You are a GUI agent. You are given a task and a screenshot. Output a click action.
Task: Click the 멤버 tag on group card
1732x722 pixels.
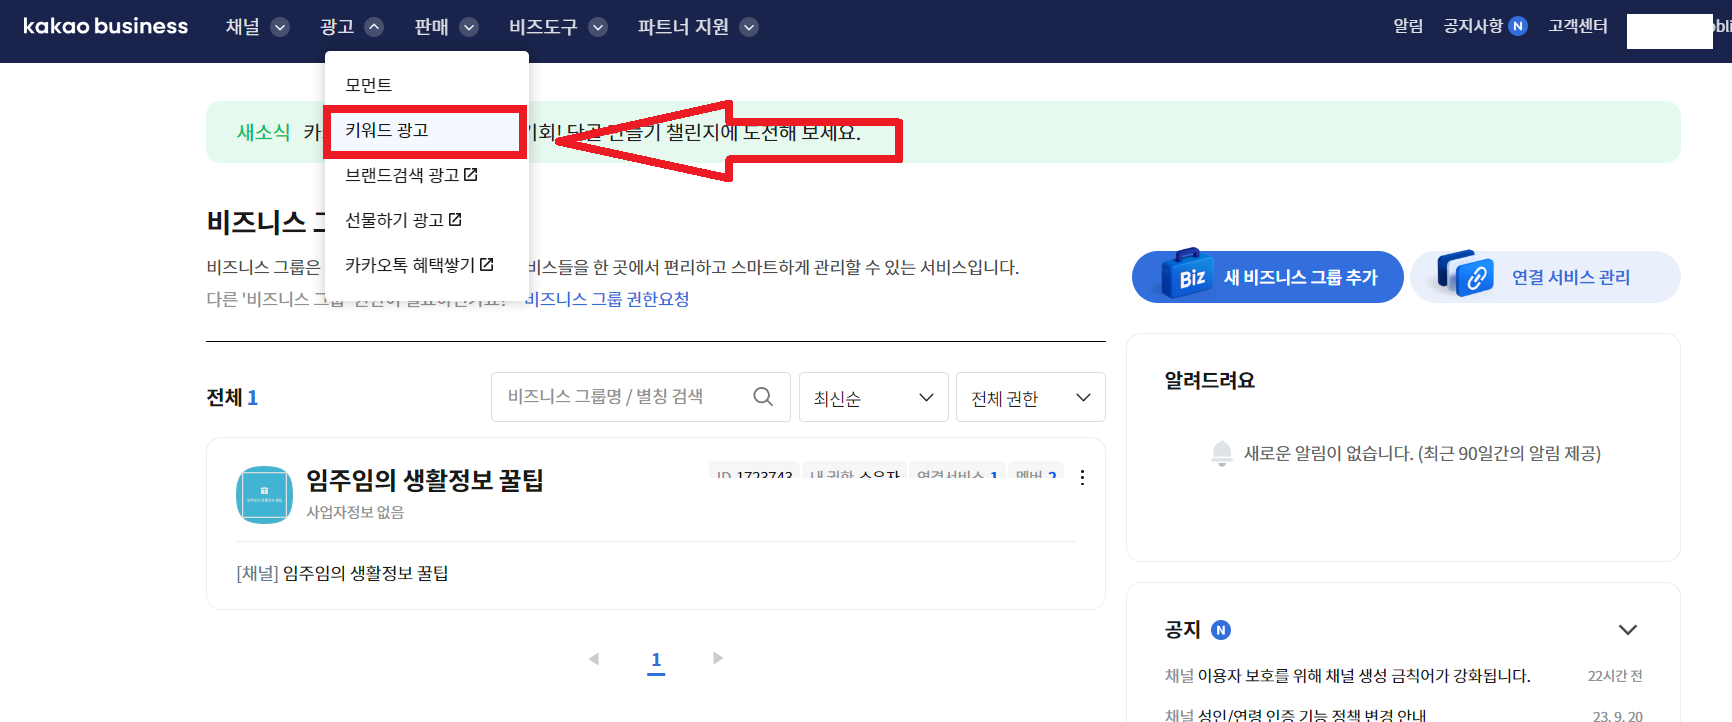tap(1036, 473)
